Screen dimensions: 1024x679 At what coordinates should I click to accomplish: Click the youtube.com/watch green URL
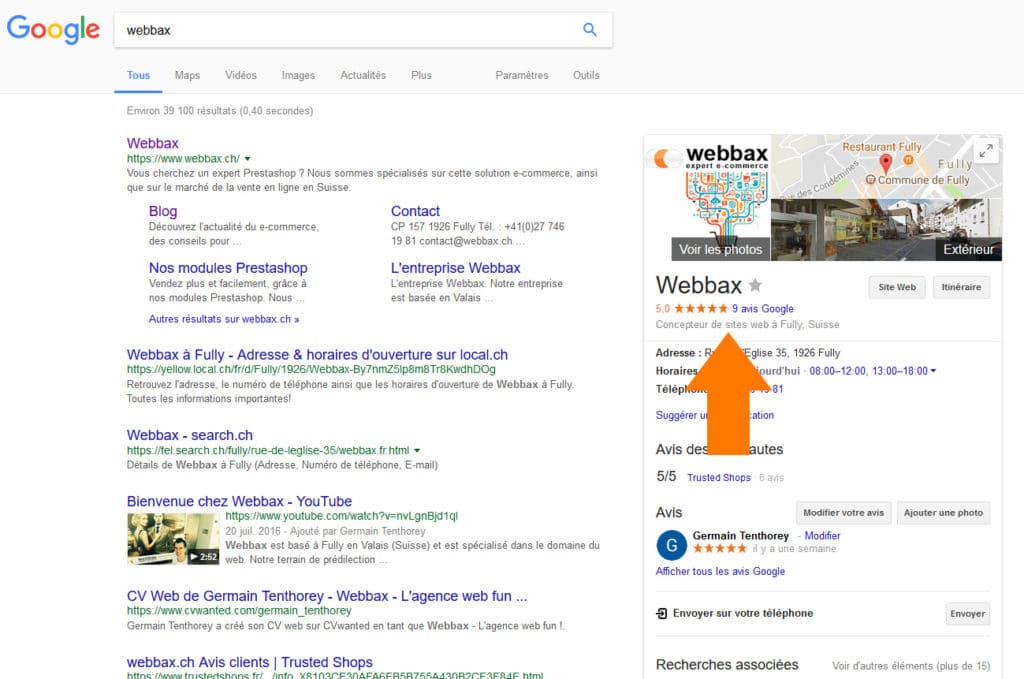pos(342,516)
